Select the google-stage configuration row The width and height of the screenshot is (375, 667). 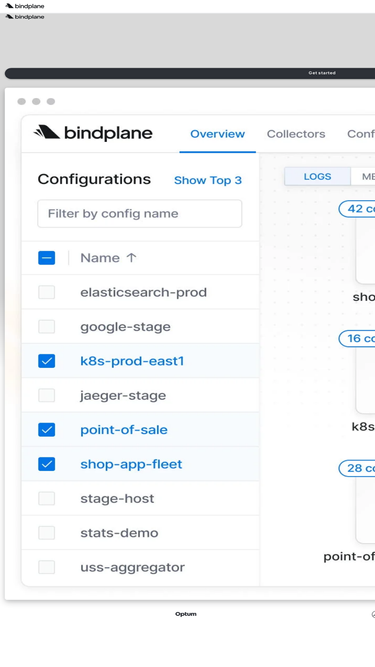pyautogui.click(x=140, y=327)
